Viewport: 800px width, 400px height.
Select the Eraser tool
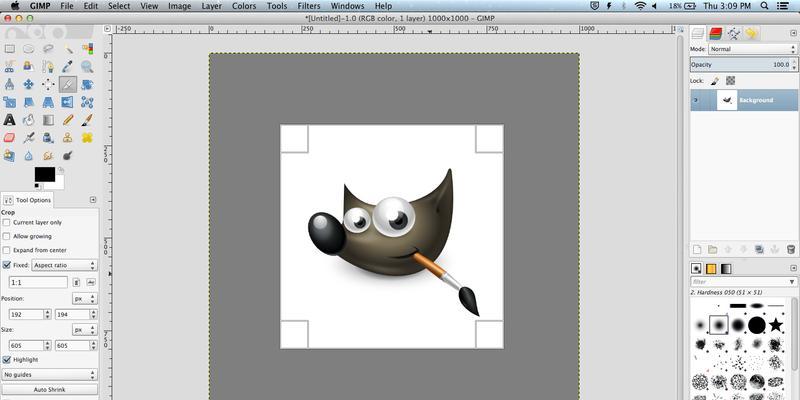point(9,138)
